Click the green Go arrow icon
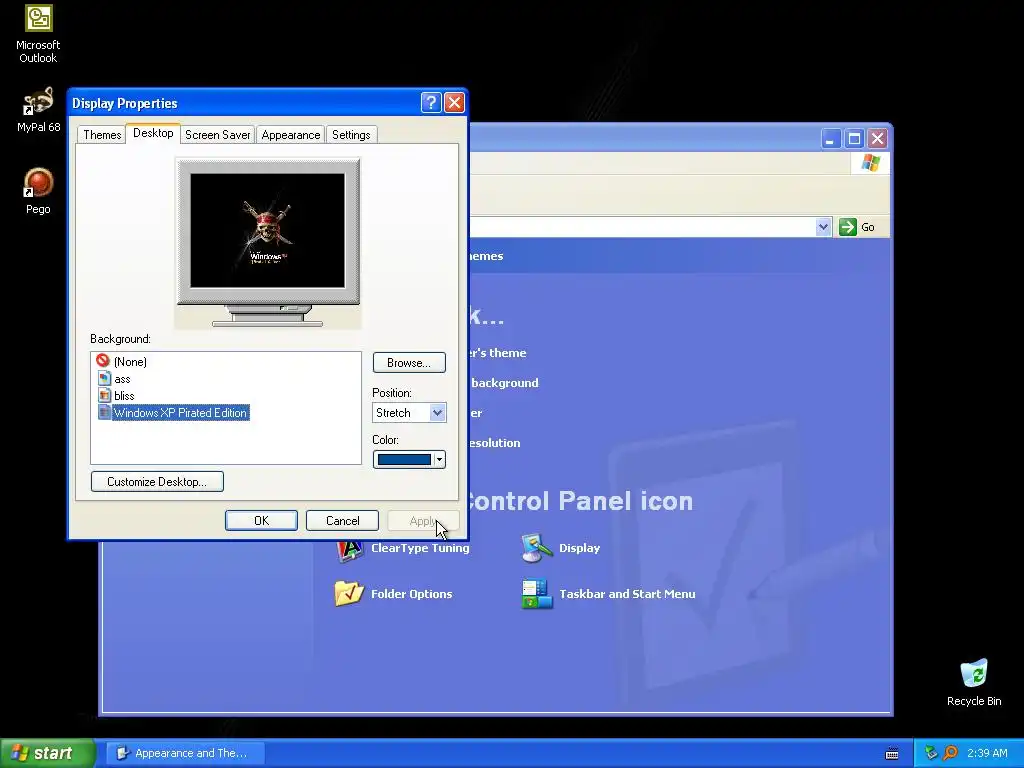This screenshot has width=1024, height=768. pos(848,227)
